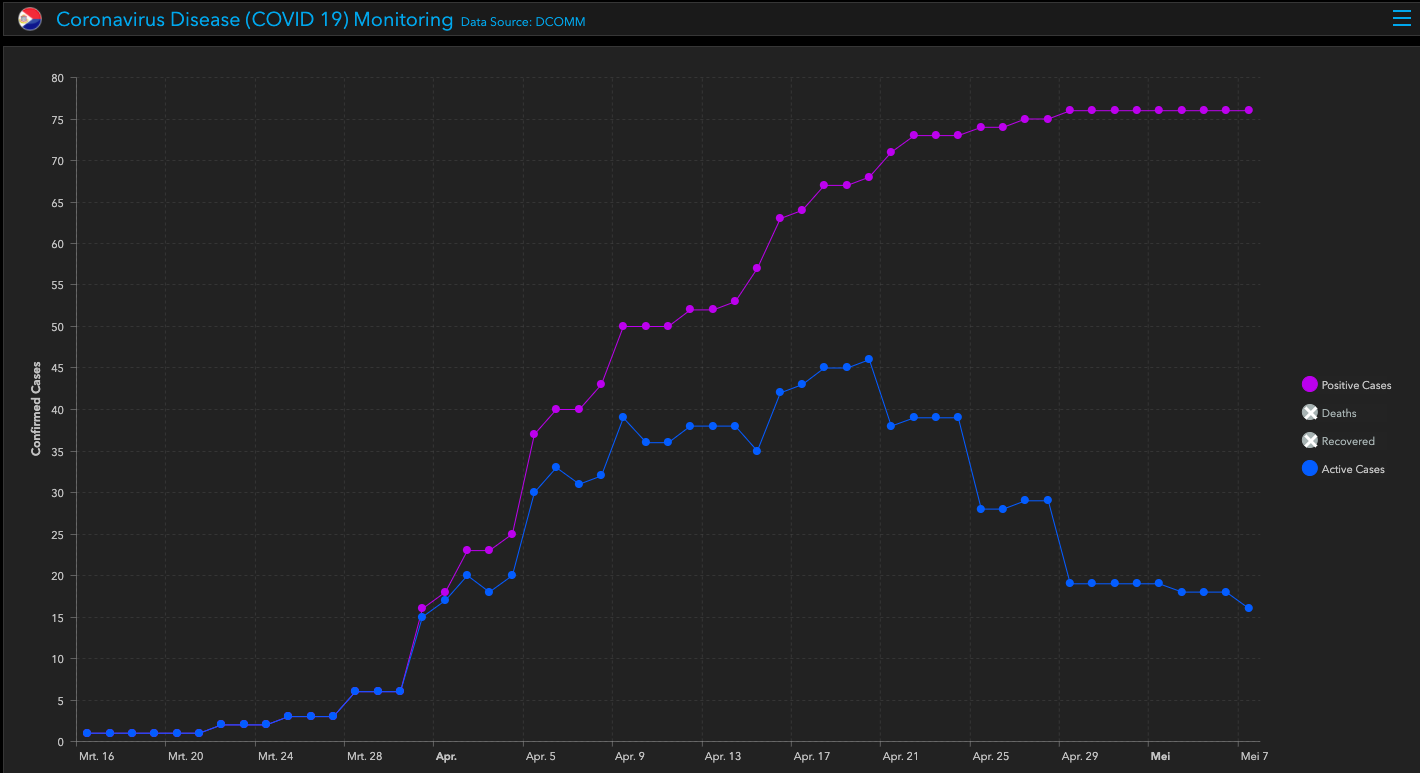1420x773 pixels.
Task: Select the Active Cases point at value 33
Action: tap(556, 467)
